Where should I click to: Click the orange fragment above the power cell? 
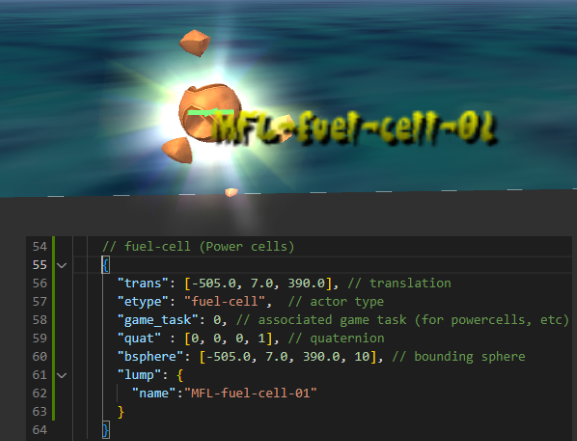pos(195,43)
